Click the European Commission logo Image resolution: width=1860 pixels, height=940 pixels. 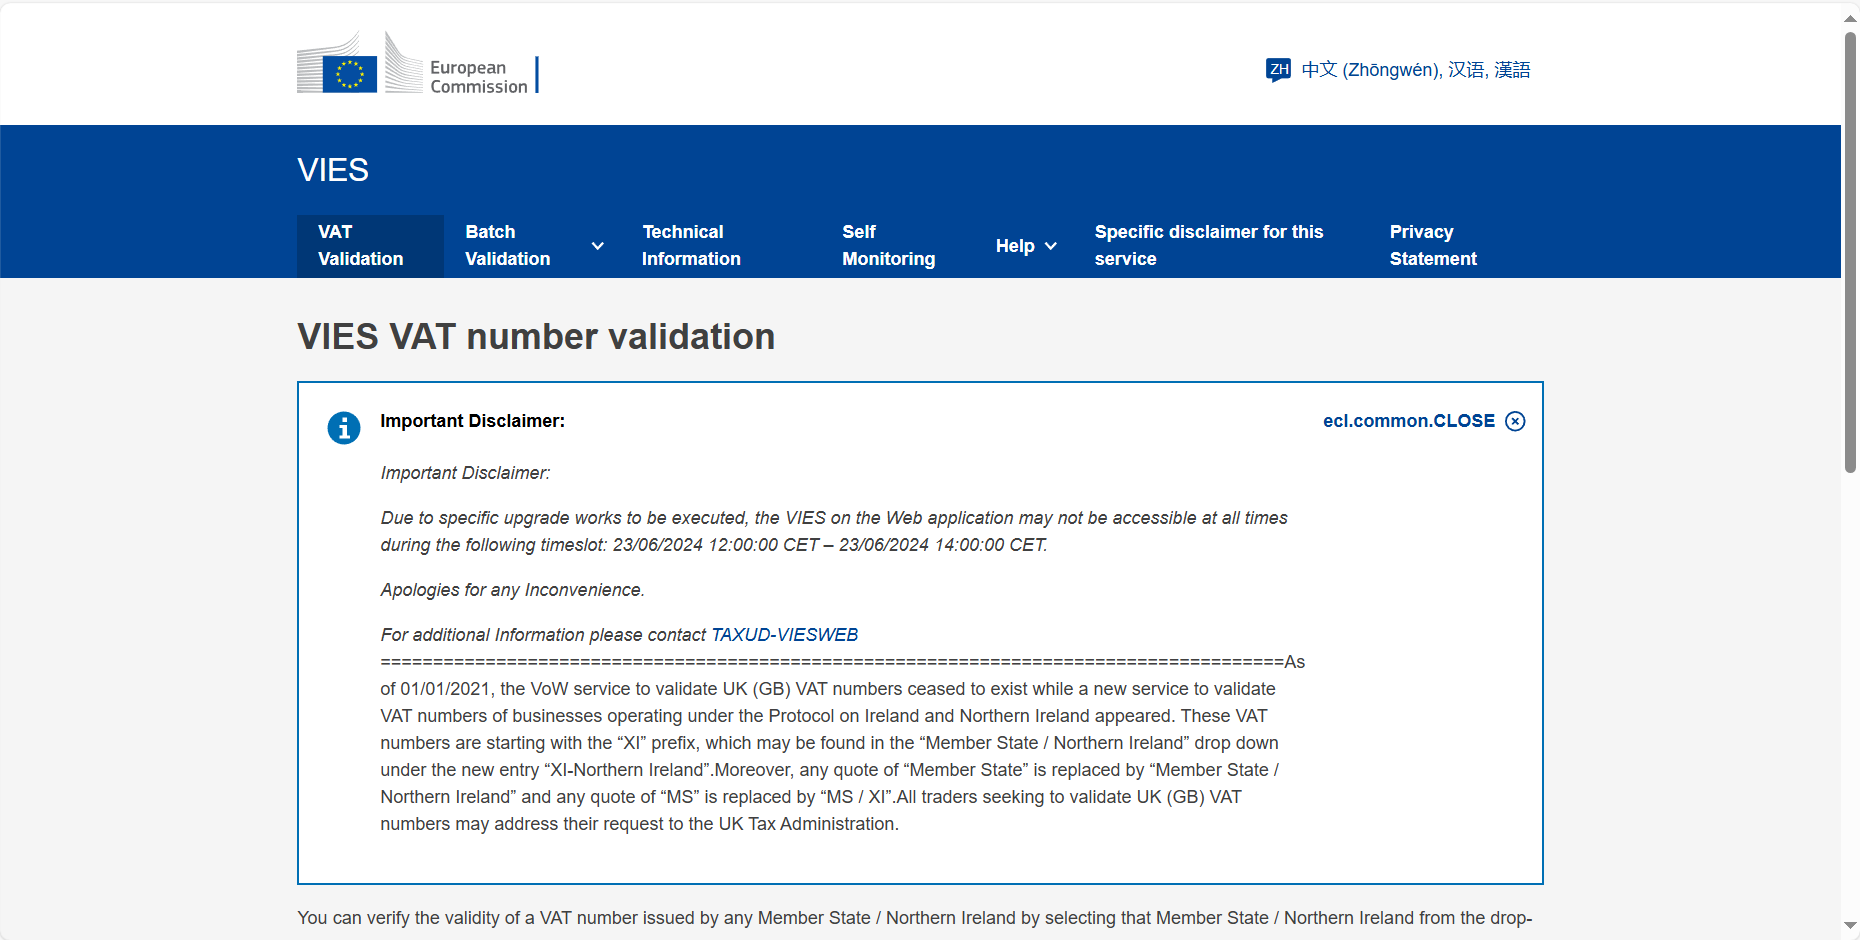[417, 64]
